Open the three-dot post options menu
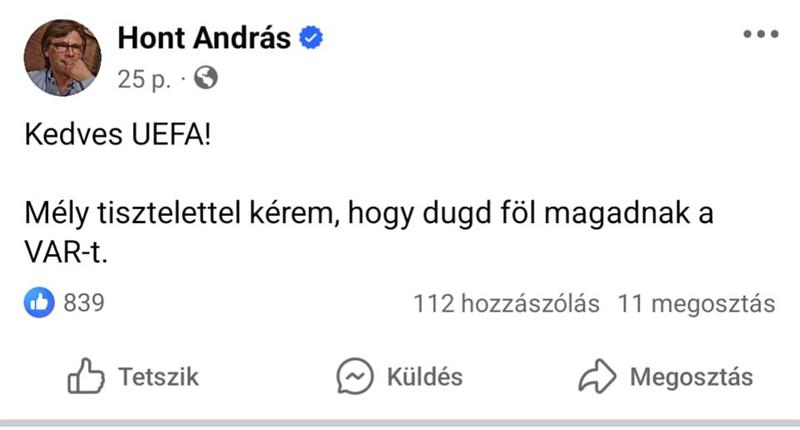Screen dimensions: 800x430 (760, 35)
